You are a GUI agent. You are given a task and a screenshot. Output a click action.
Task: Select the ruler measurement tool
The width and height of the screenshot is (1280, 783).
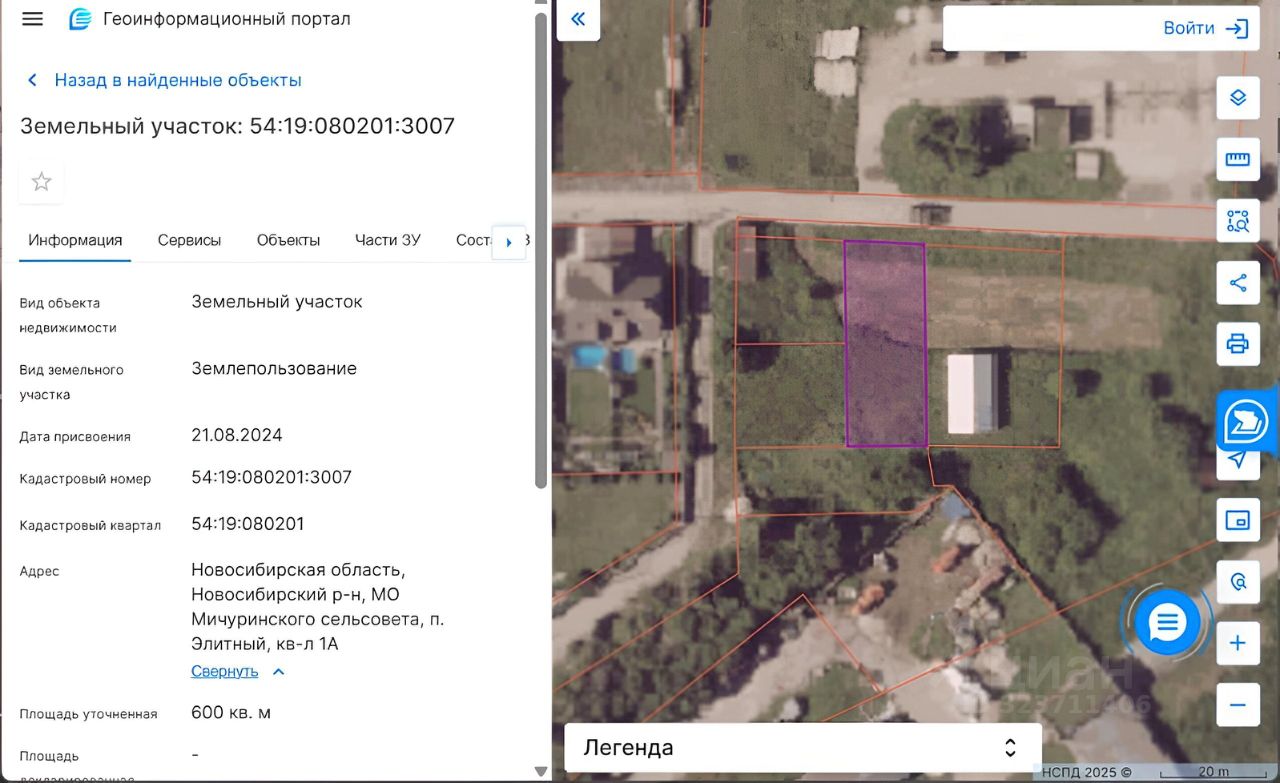click(1237, 159)
